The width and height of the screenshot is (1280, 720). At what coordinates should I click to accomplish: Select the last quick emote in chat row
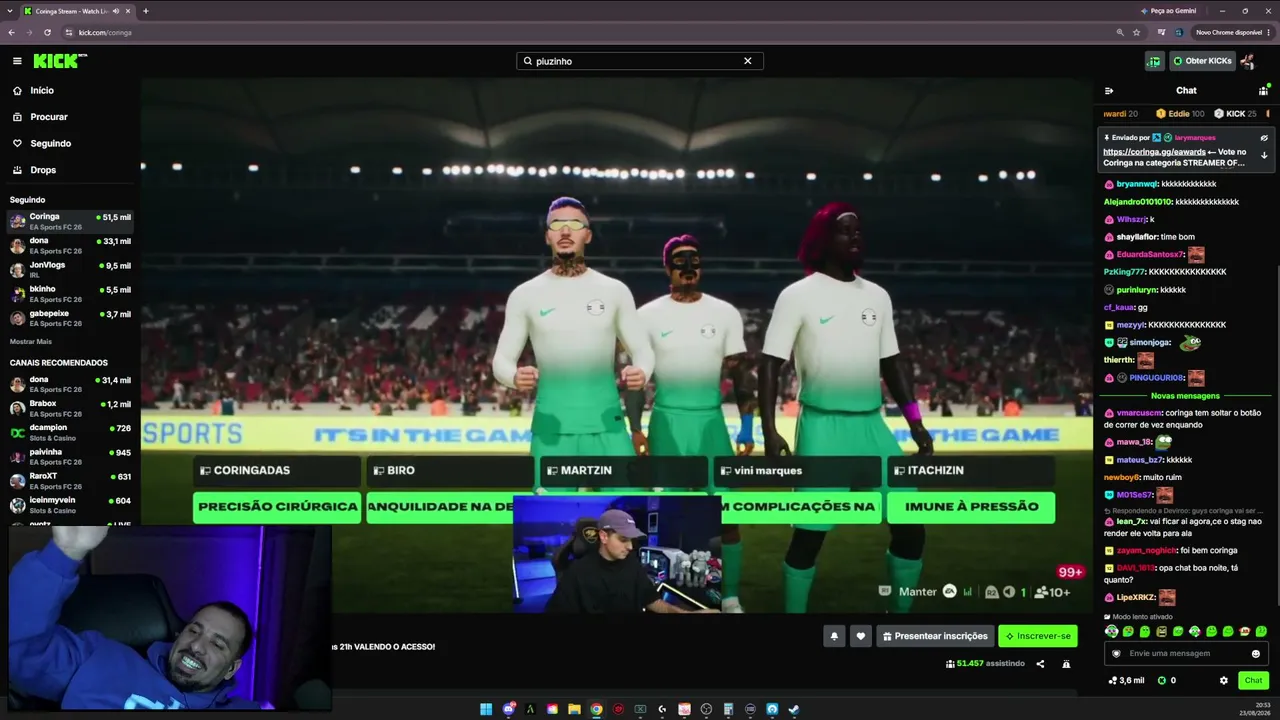pos(1261,632)
